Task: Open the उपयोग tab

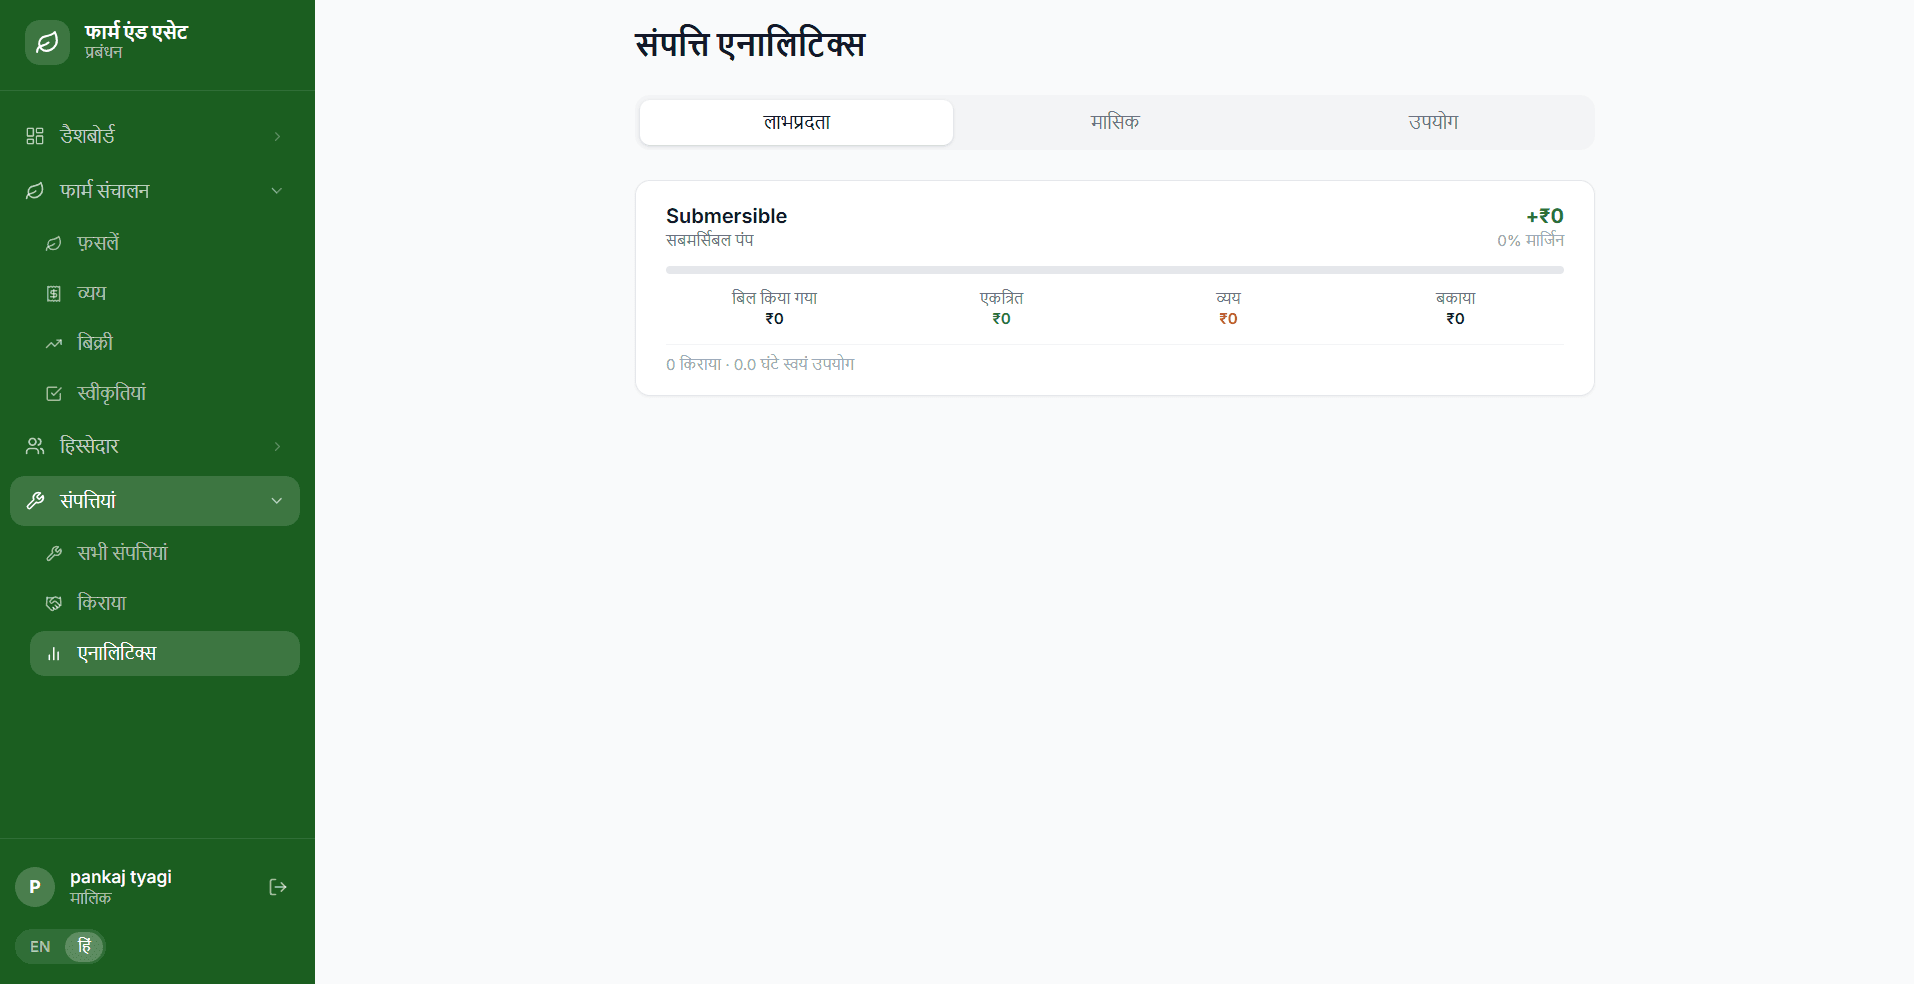Action: pyautogui.click(x=1433, y=122)
